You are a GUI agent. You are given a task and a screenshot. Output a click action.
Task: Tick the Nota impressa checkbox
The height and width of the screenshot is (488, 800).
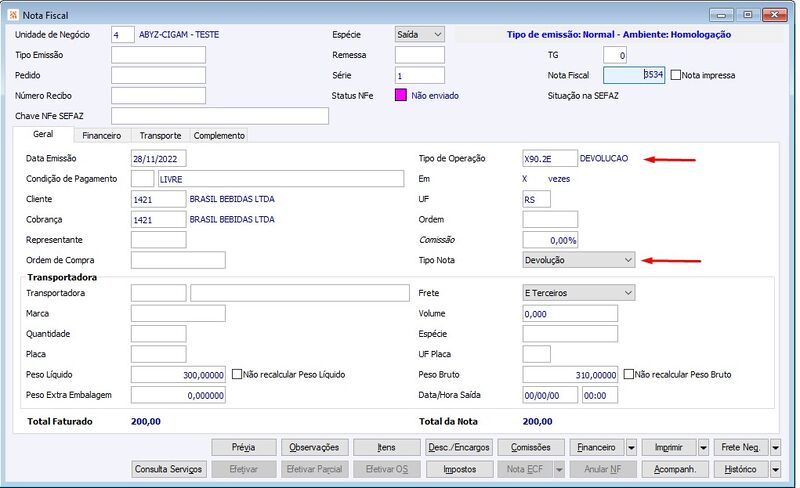pos(676,75)
